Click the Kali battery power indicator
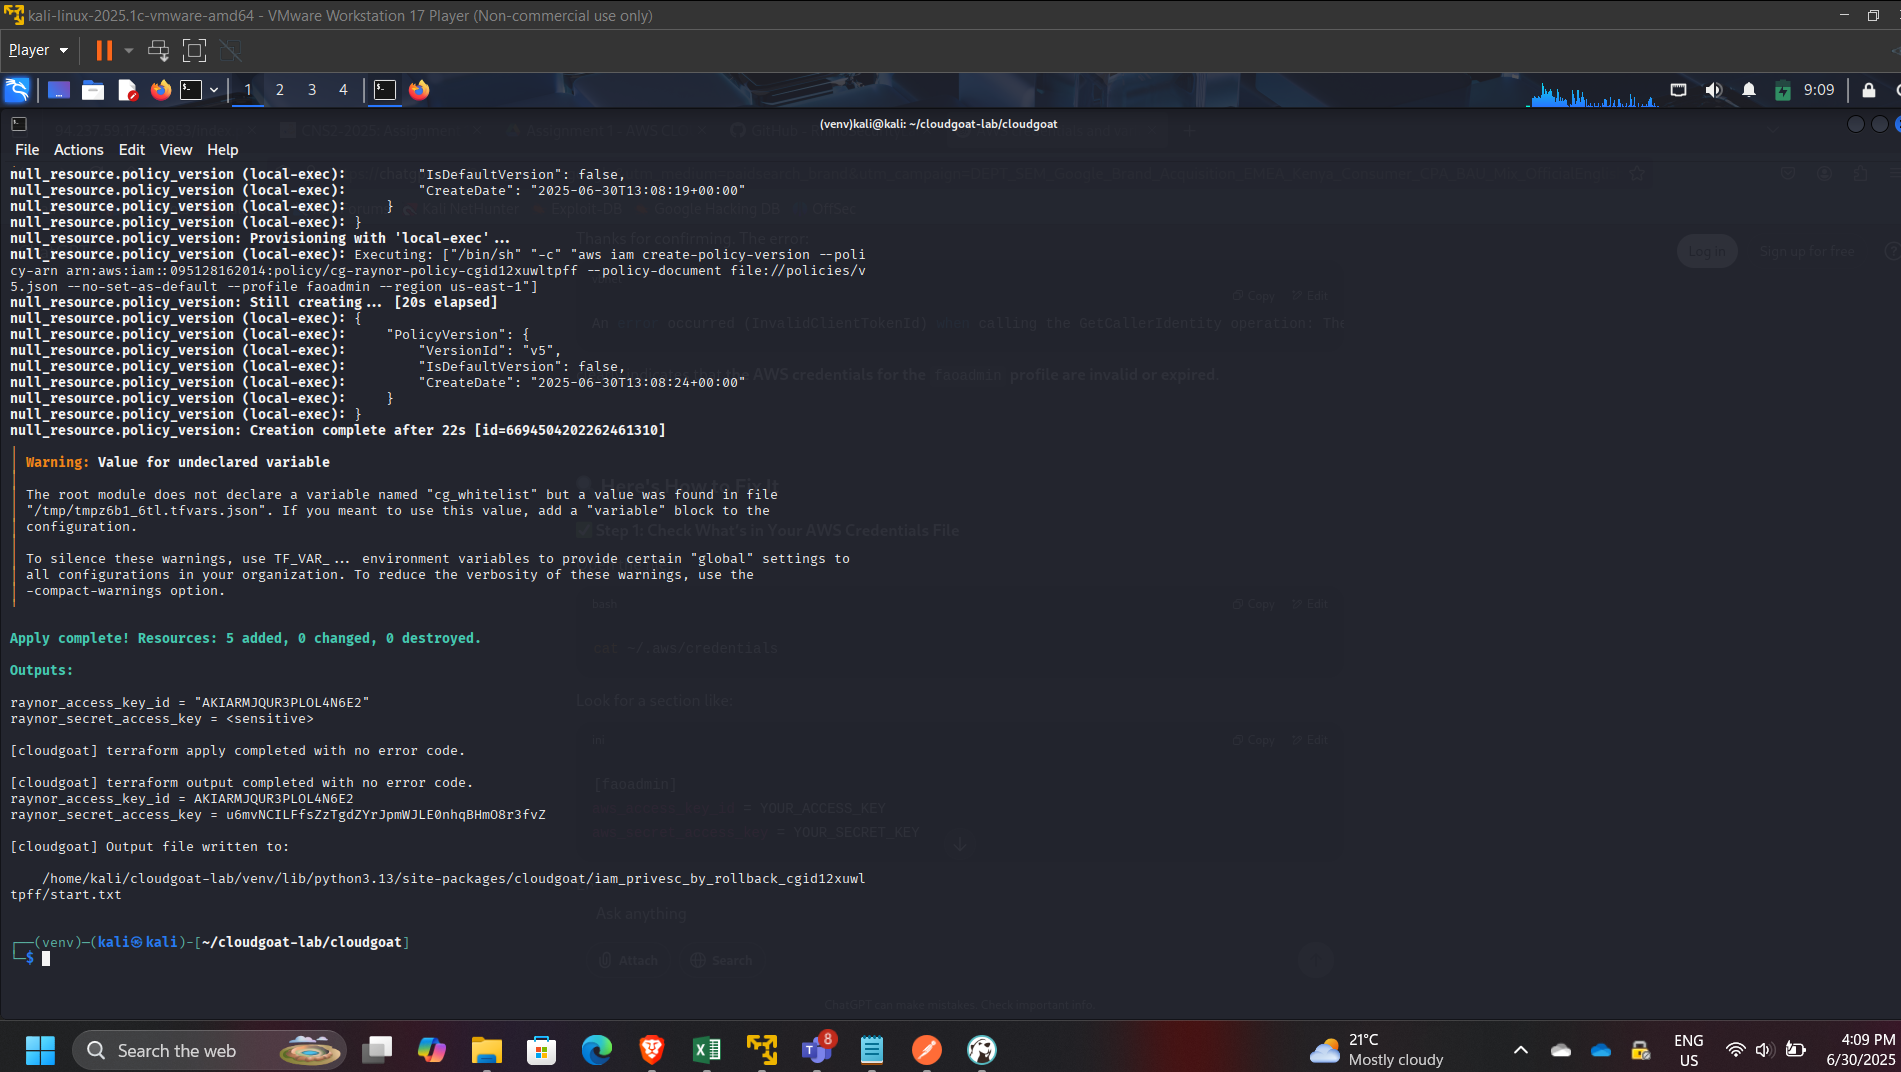The width and height of the screenshot is (1901, 1072). click(x=1782, y=90)
